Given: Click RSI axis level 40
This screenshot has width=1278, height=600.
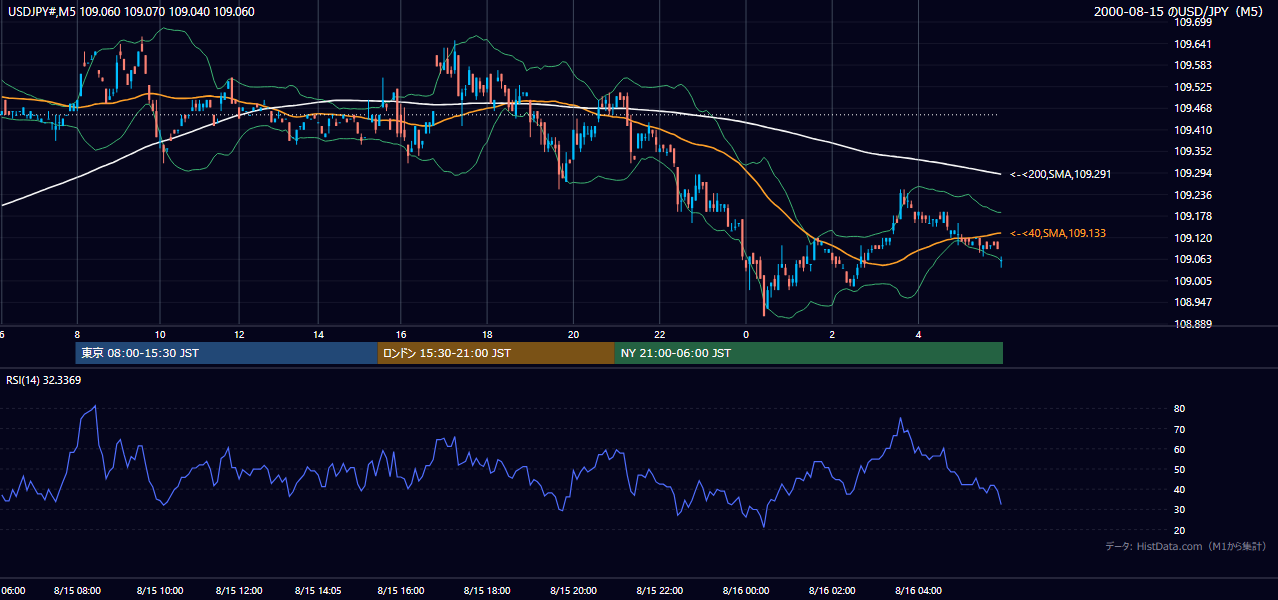Looking at the screenshot, I should pos(1180,489).
